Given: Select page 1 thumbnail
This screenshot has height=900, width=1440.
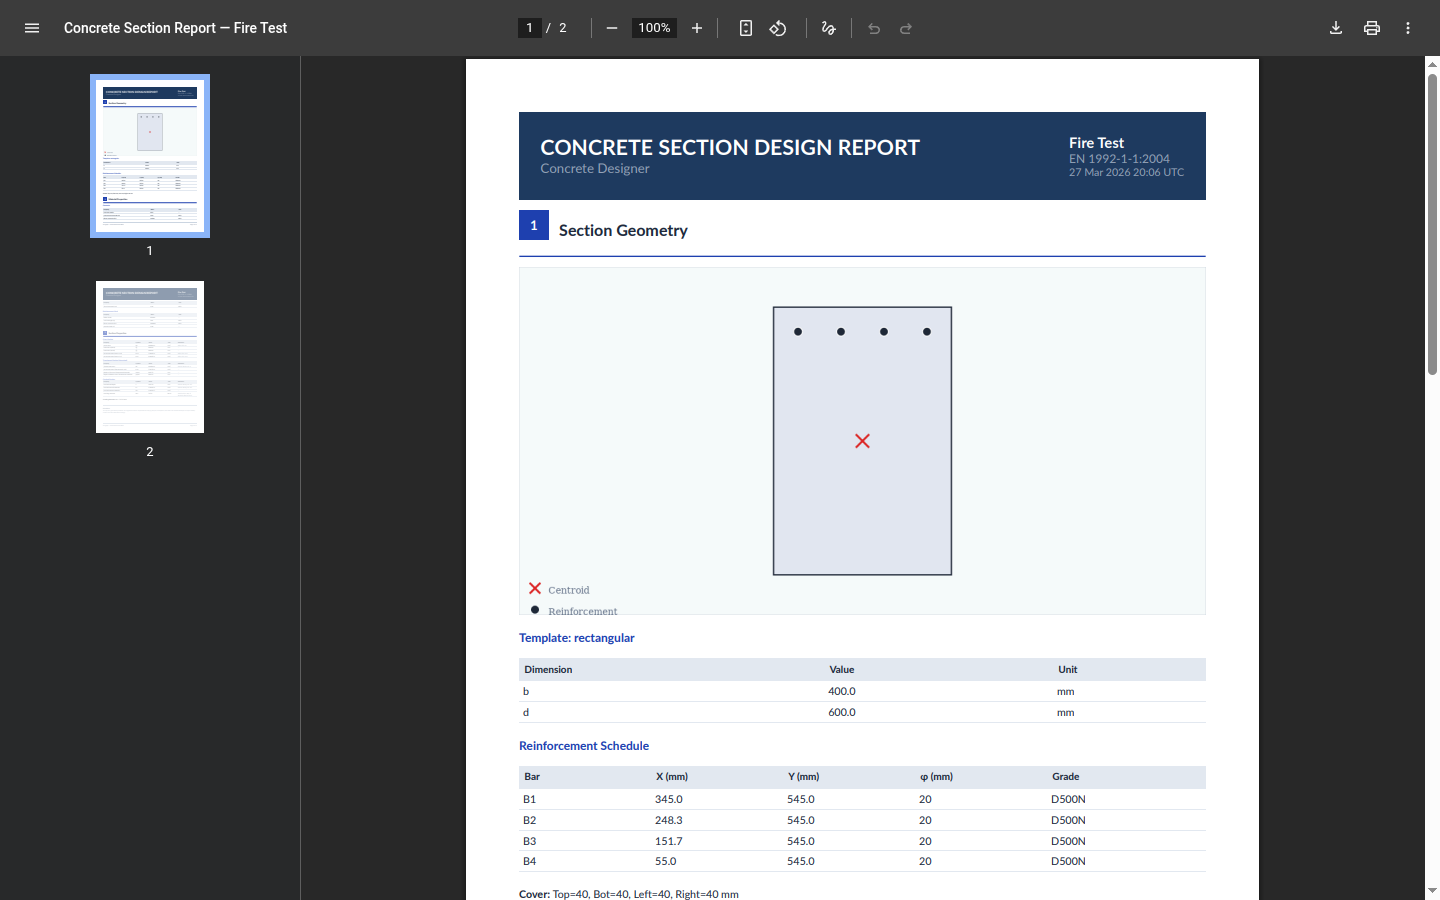Looking at the screenshot, I should pos(150,156).
